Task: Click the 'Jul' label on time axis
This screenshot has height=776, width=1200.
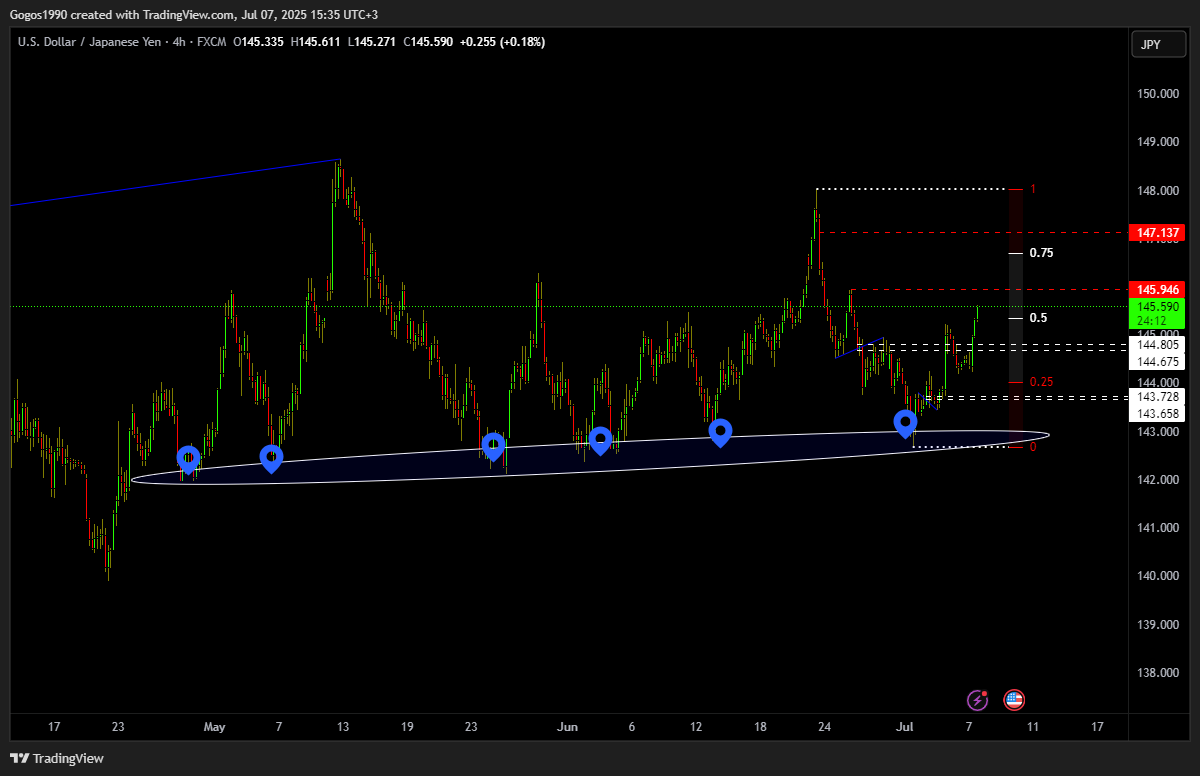Action: [906, 727]
